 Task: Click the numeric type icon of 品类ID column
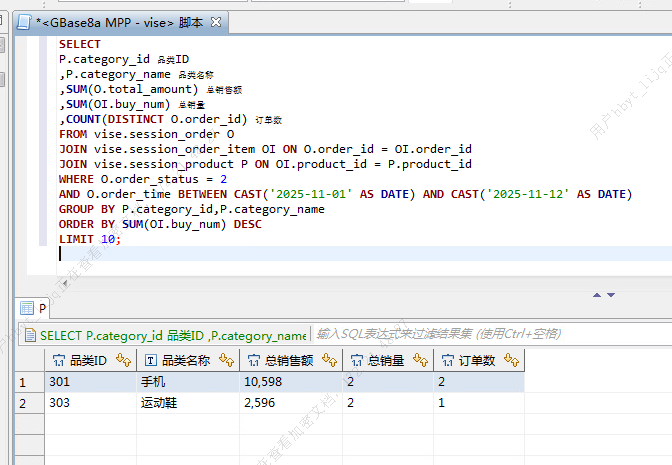59,361
